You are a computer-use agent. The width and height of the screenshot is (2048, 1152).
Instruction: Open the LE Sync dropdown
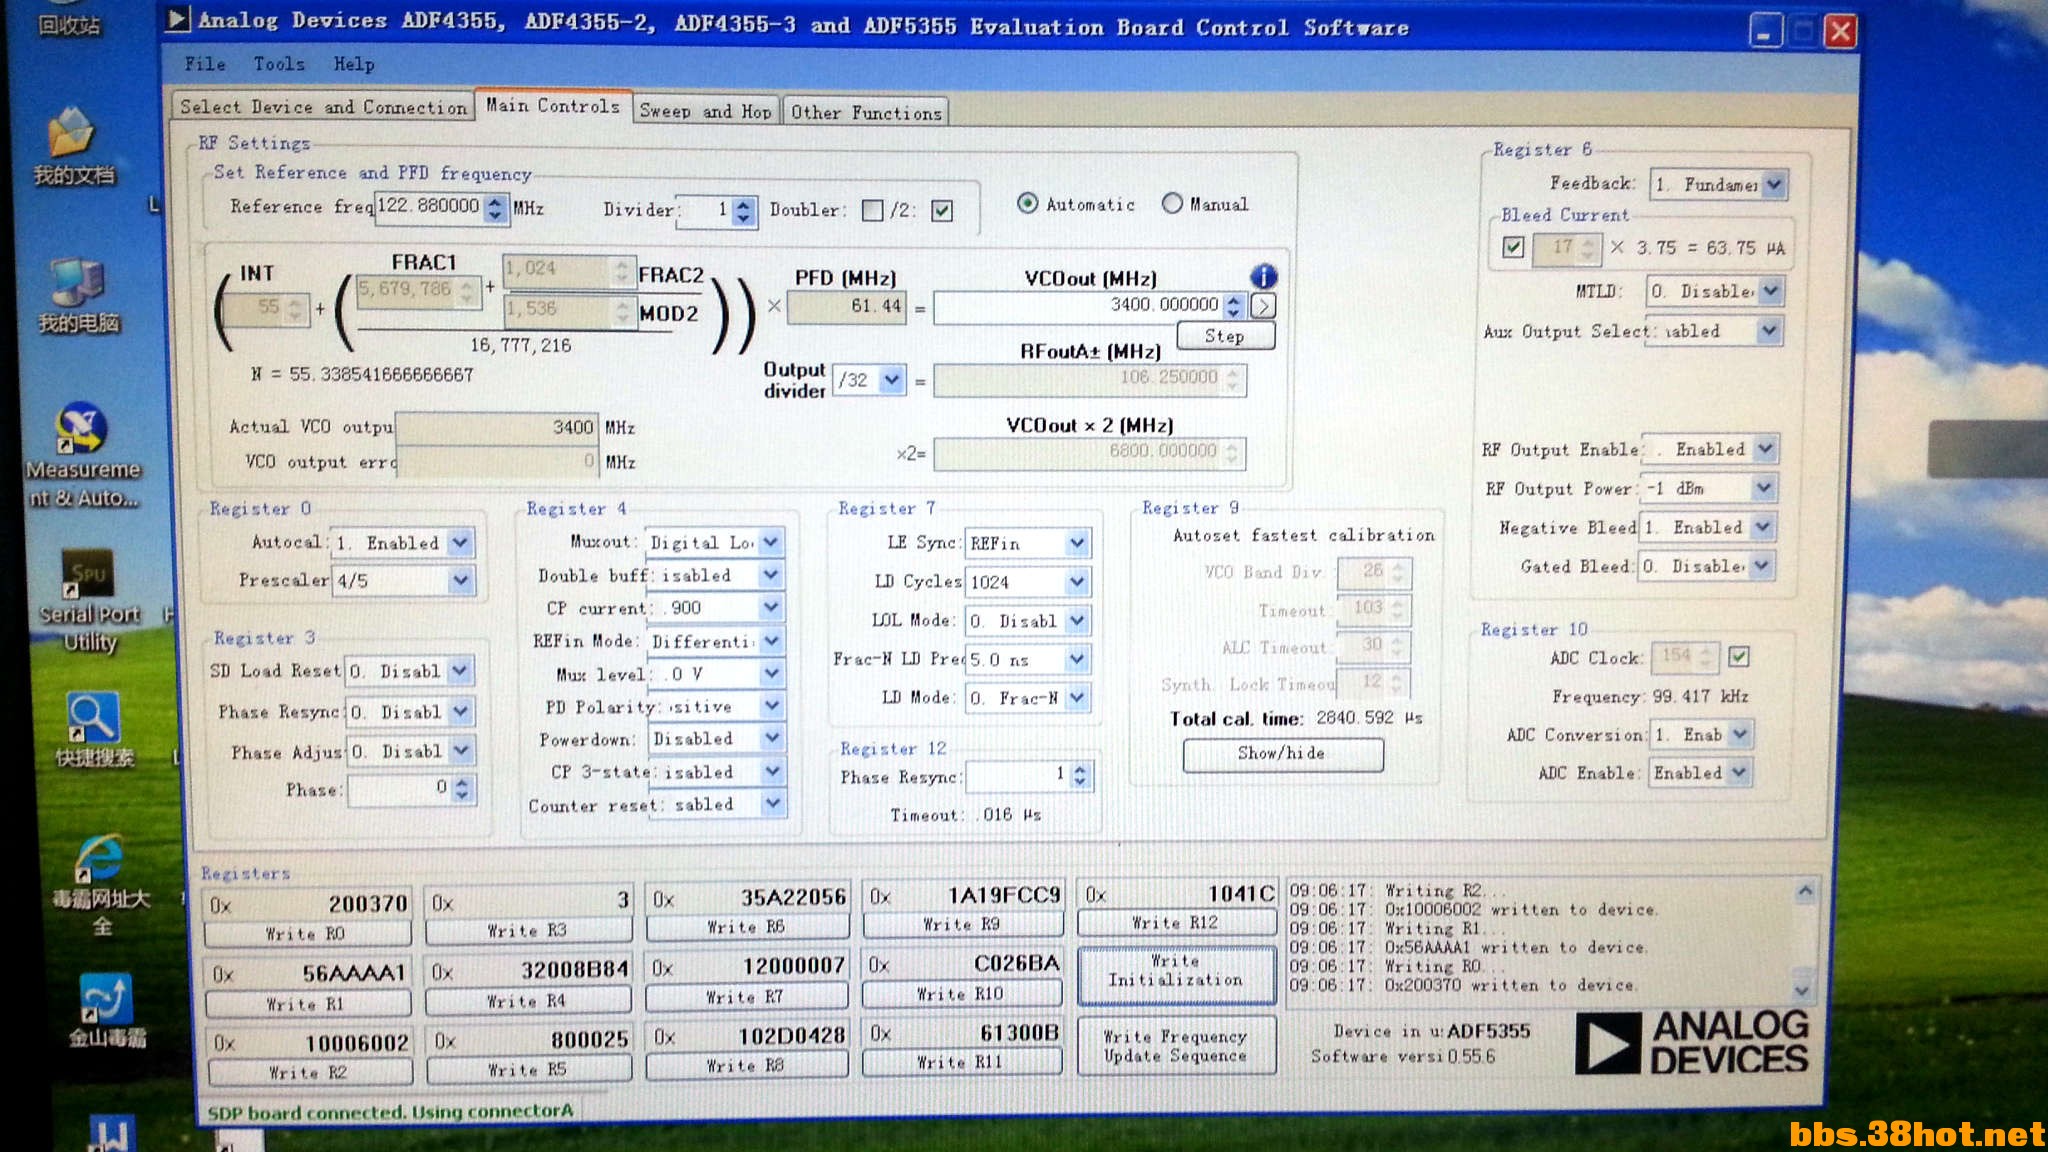coord(1027,543)
